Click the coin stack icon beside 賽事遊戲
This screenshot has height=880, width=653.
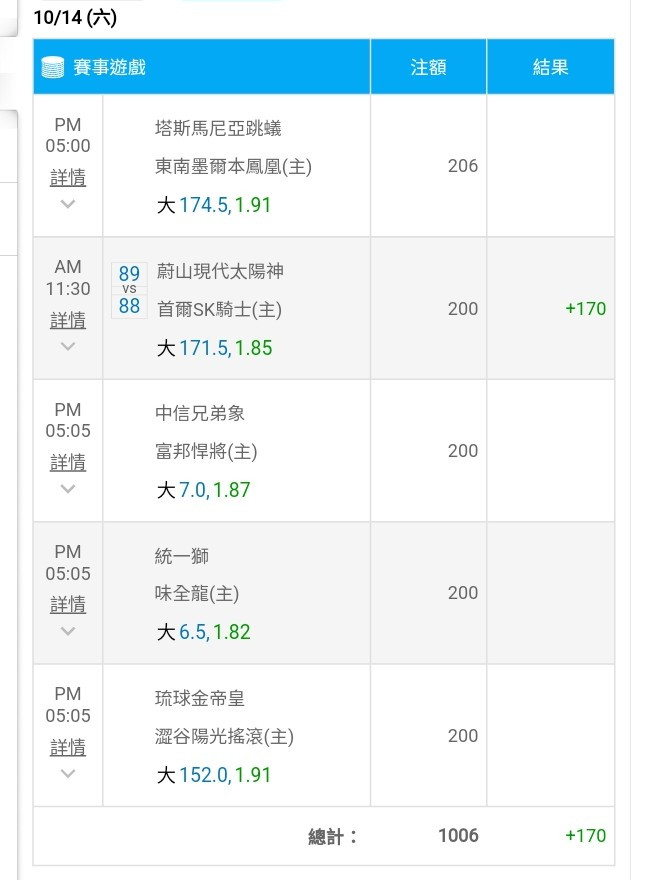point(53,67)
